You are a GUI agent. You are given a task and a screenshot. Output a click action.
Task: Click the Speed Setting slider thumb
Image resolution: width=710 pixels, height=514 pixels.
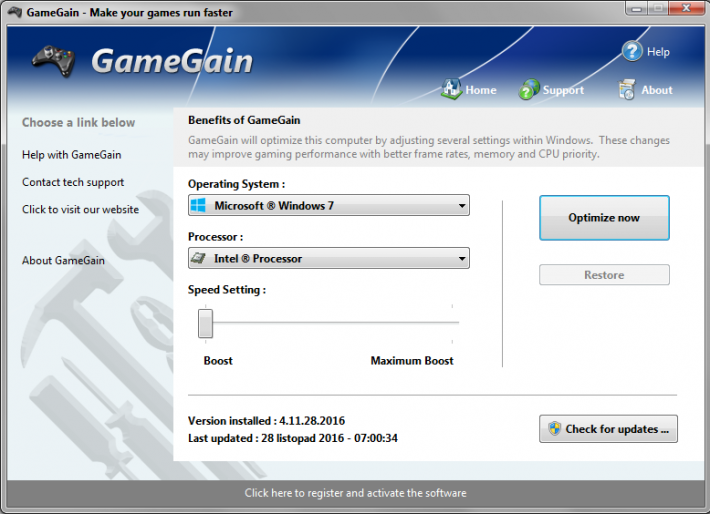pyautogui.click(x=206, y=323)
